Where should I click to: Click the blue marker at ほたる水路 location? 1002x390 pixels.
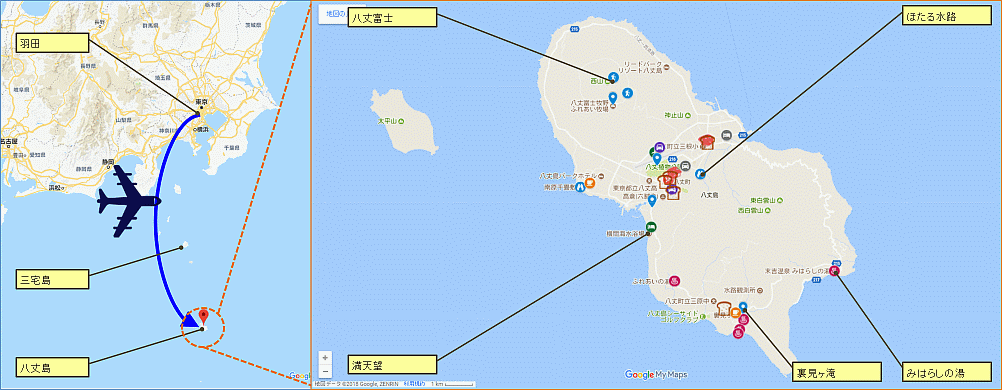(x=700, y=173)
